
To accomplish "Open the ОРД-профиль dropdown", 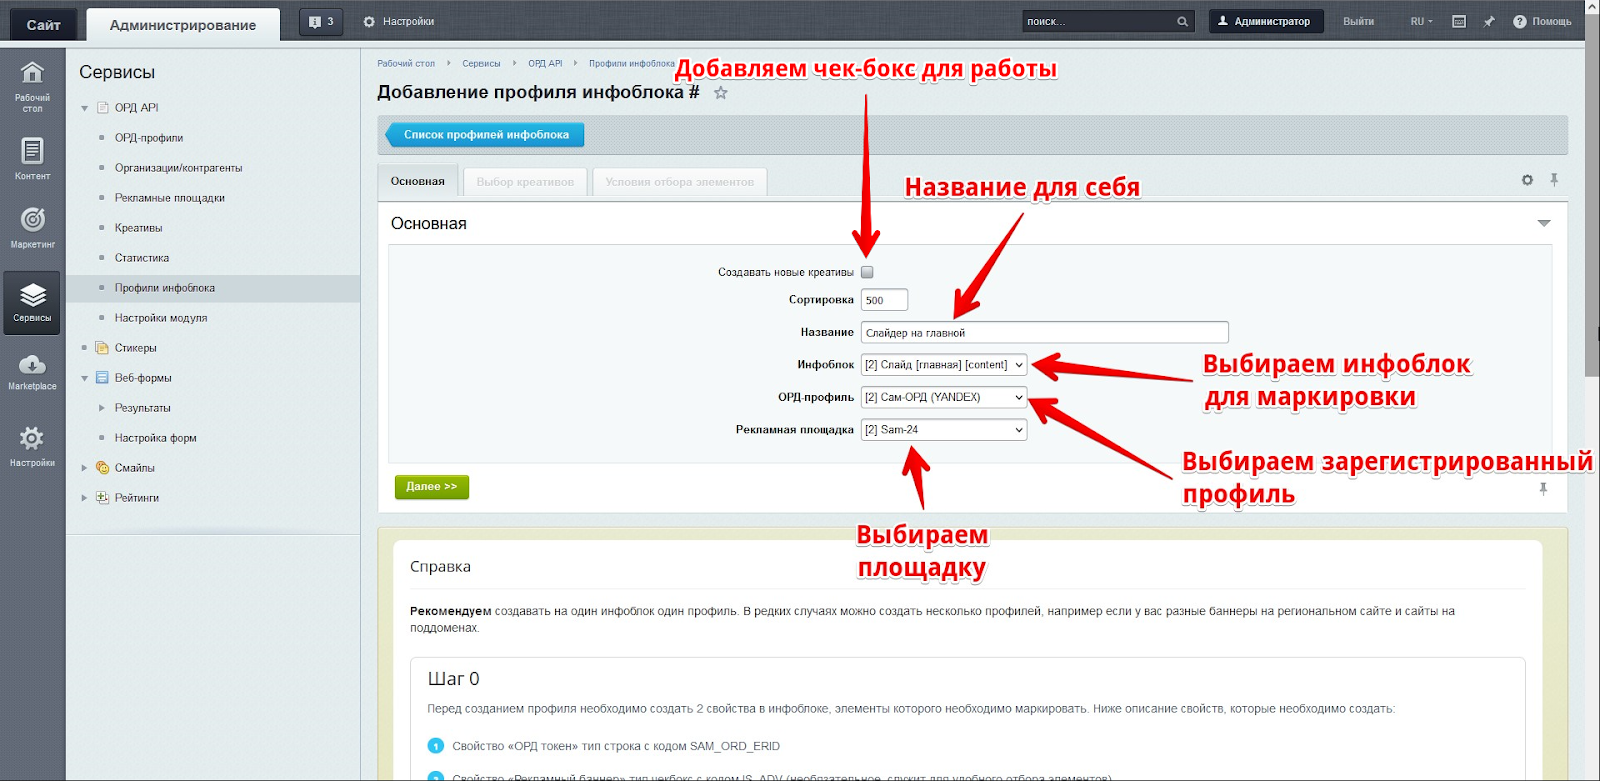I will tap(944, 397).
